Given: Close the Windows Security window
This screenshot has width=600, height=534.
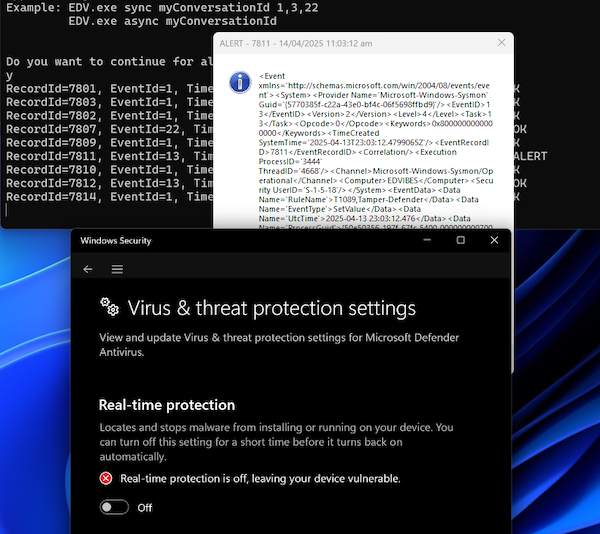Looking at the screenshot, I should [494, 240].
